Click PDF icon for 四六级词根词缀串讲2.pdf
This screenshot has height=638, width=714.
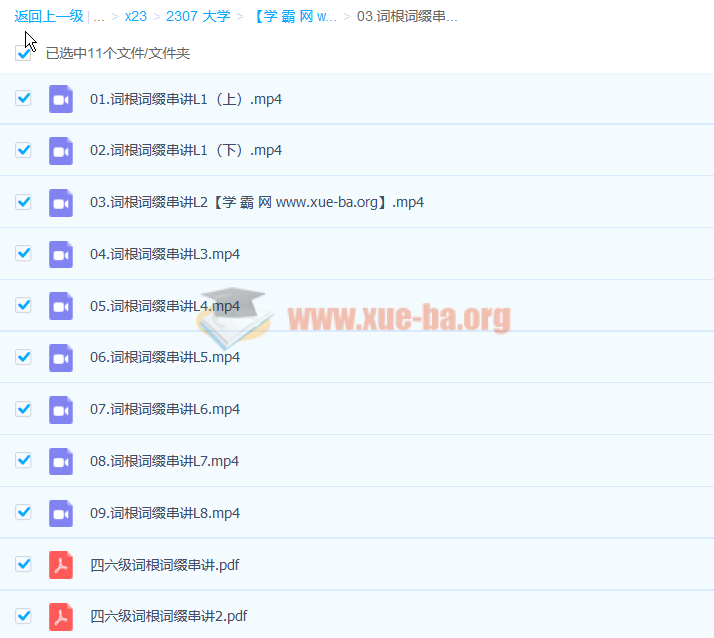(x=61, y=616)
